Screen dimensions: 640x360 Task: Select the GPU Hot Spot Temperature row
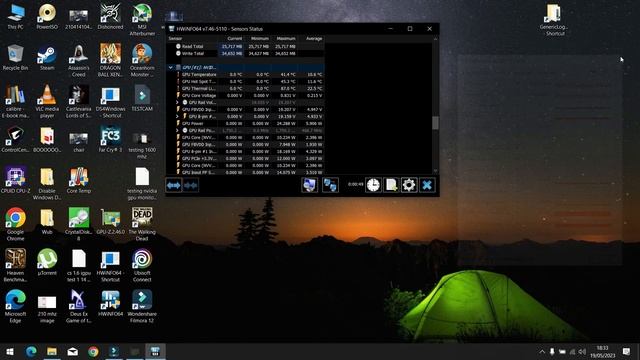[x=246, y=82]
